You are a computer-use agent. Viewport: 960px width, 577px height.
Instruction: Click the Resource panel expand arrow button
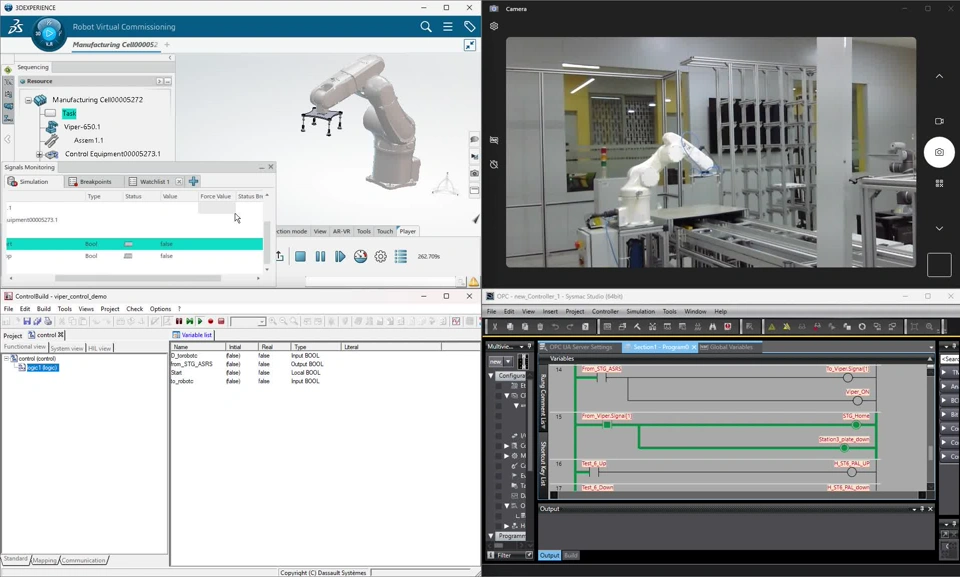[159, 81]
